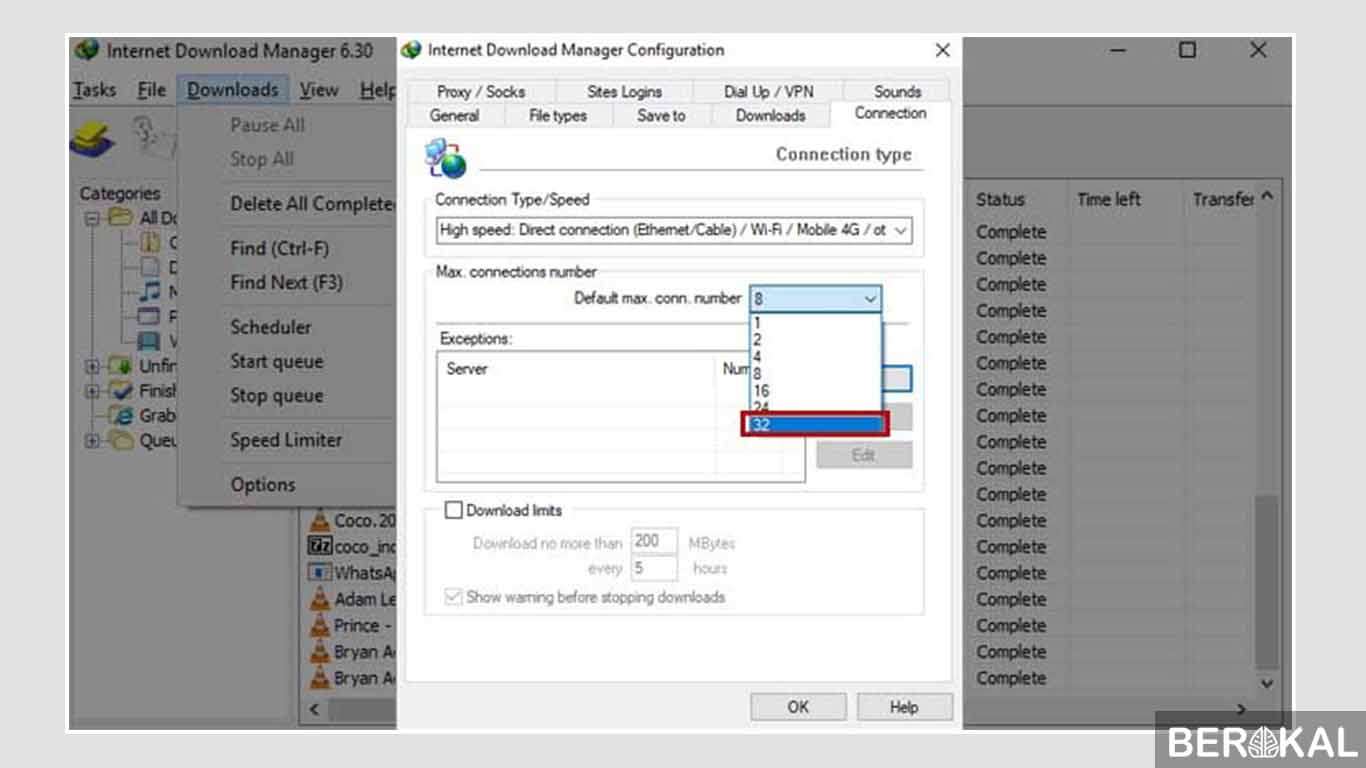Enable the Download limits checkbox
The width and height of the screenshot is (1366, 768).
coord(454,510)
